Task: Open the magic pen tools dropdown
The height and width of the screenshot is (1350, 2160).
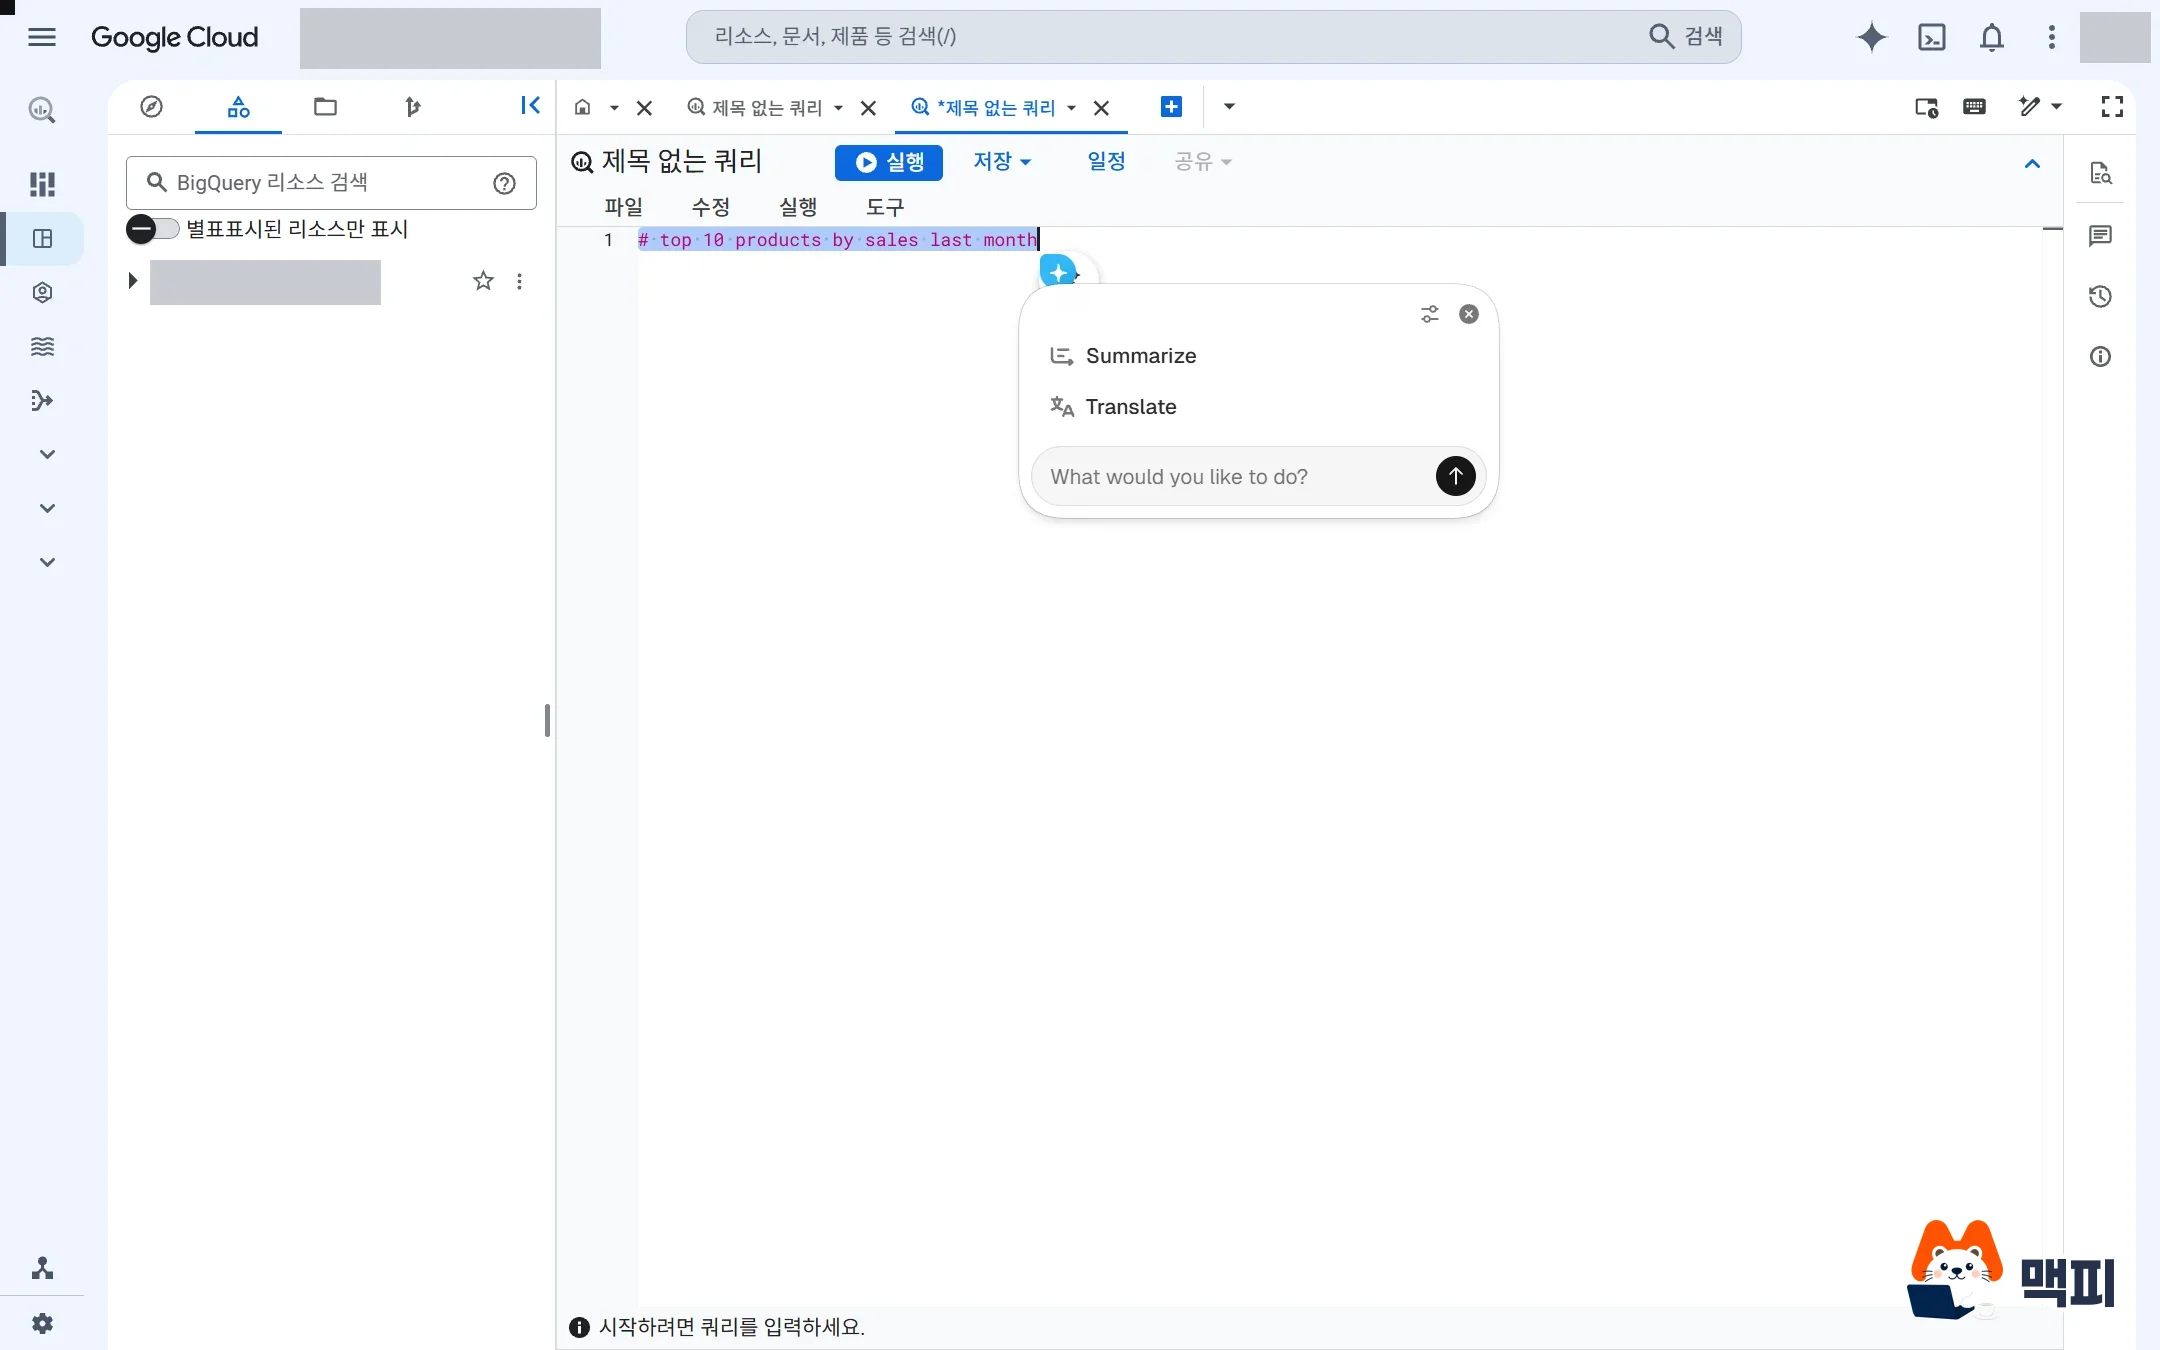Action: [2040, 106]
